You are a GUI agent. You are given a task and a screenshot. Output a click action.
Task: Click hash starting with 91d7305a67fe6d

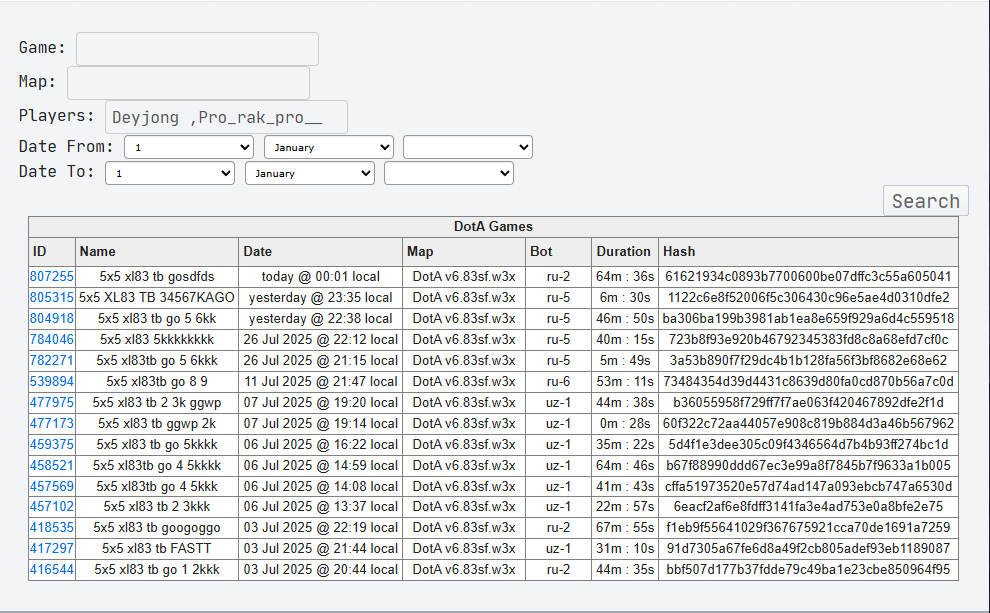click(808, 548)
